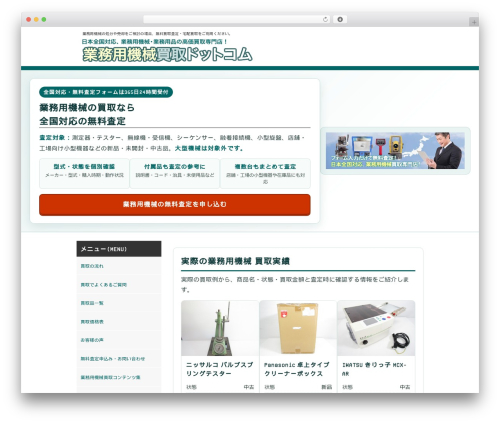Click the macOS red close window button
Screen dimensions: 500x423
point(29,19)
